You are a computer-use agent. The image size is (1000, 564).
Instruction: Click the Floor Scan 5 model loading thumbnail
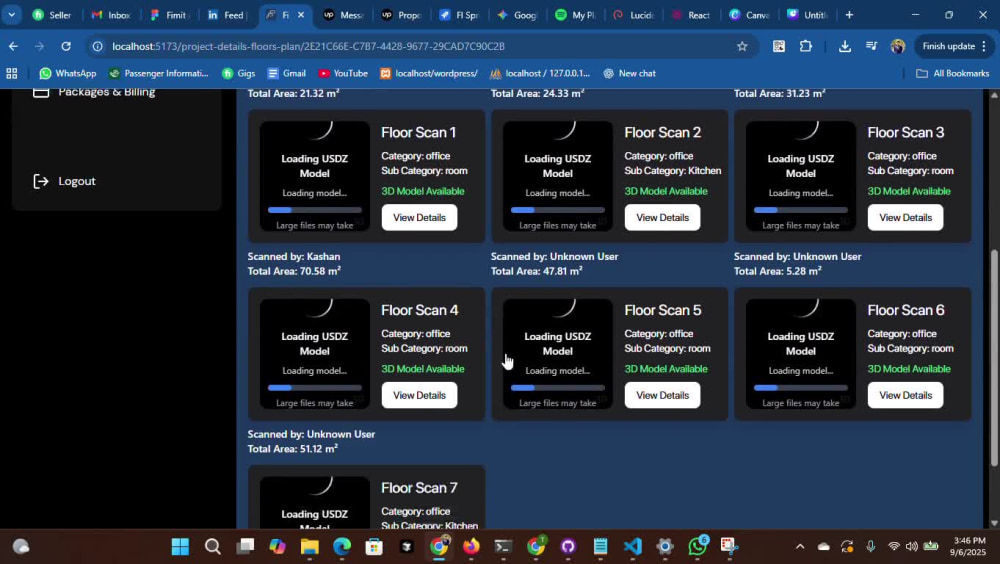(x=557, y=353)
